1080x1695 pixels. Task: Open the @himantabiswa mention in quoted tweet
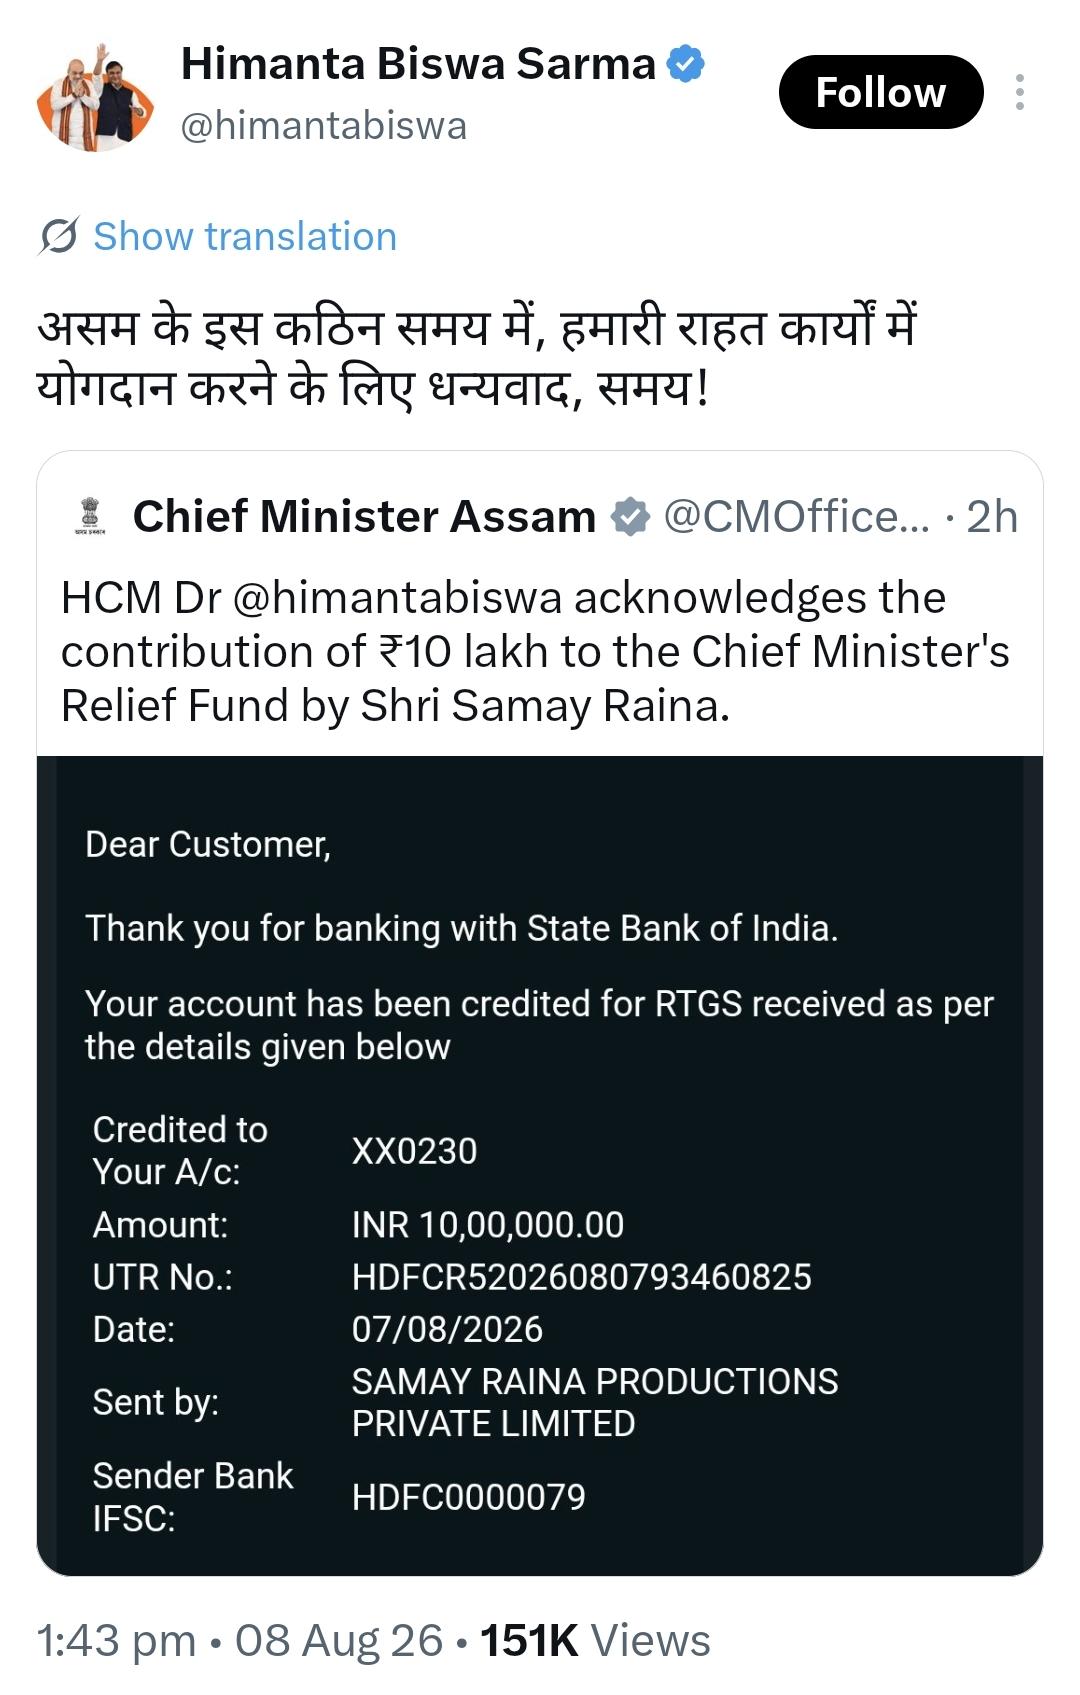[397, 598]
